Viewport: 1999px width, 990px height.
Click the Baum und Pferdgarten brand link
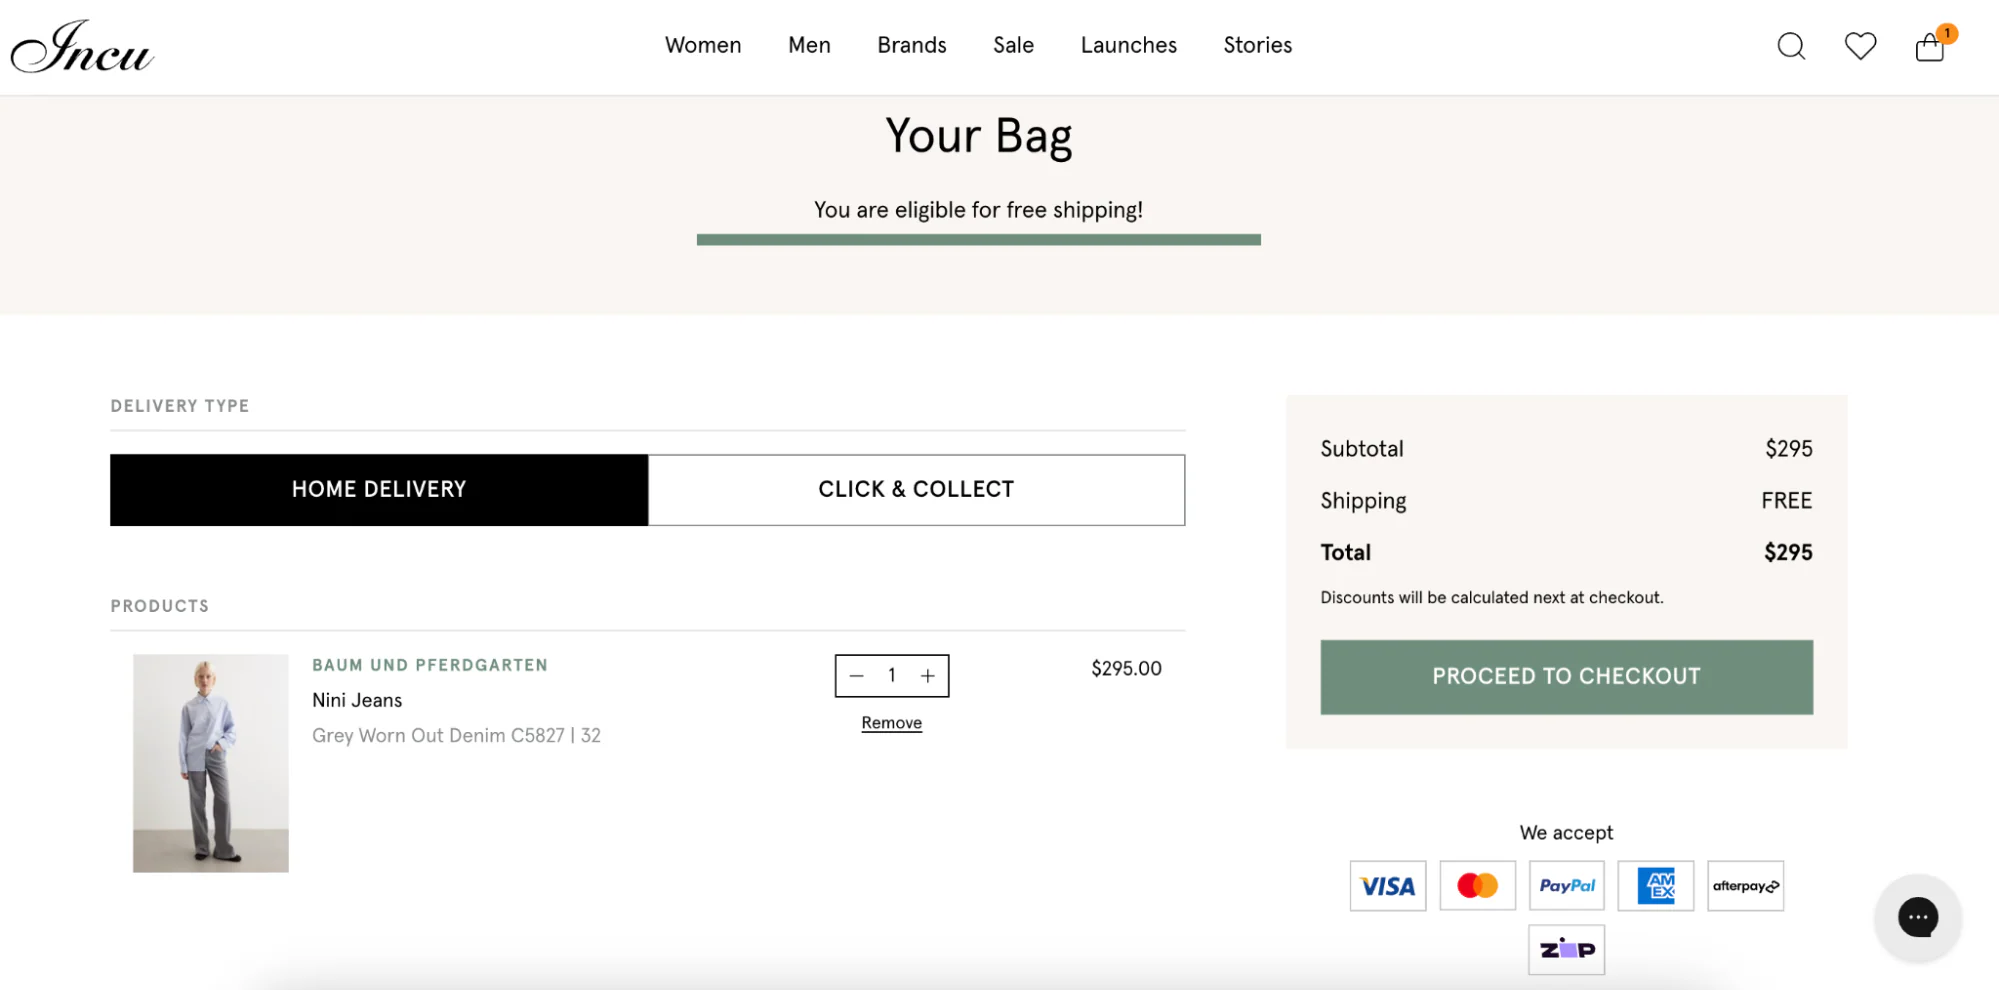429,664
